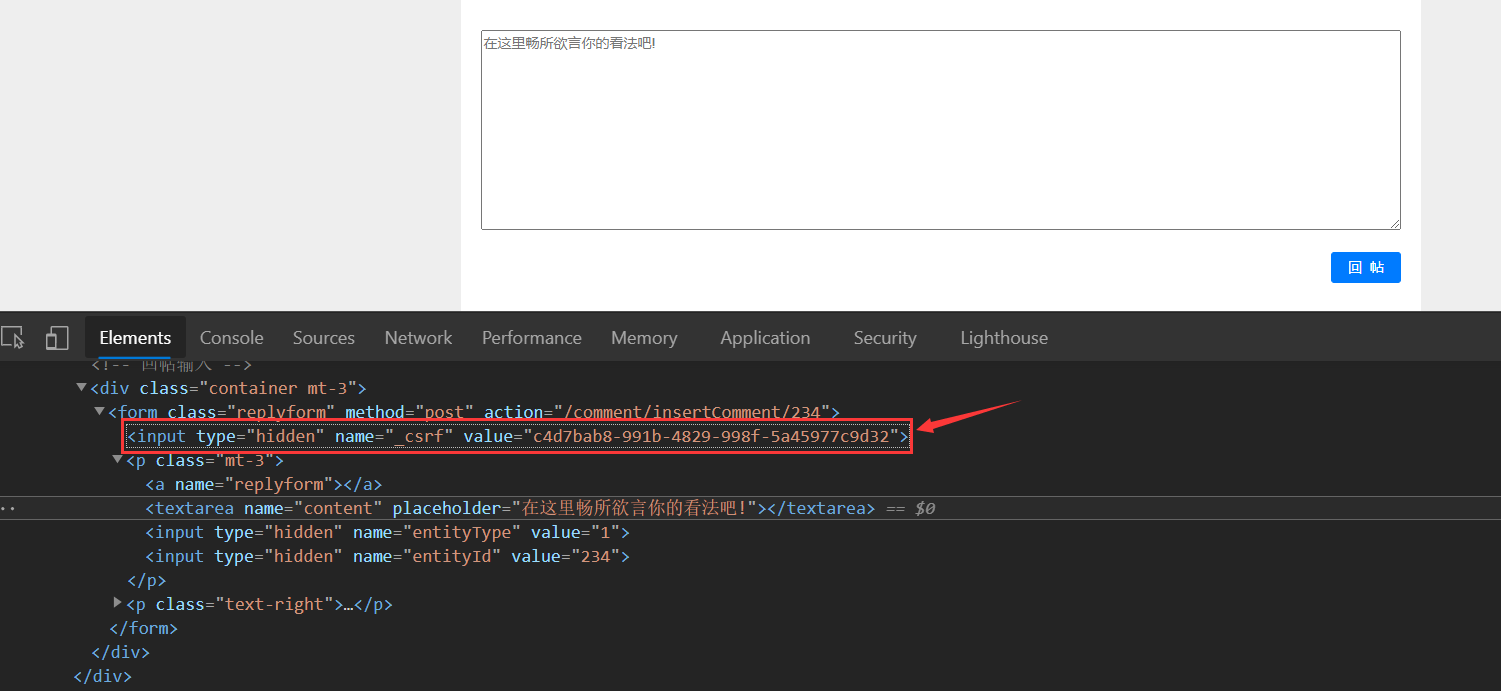Image resolution: width=1501 pixels, height=691 pixels.
Task: Switch to the Memory tab
Action: tap(644, 338)
